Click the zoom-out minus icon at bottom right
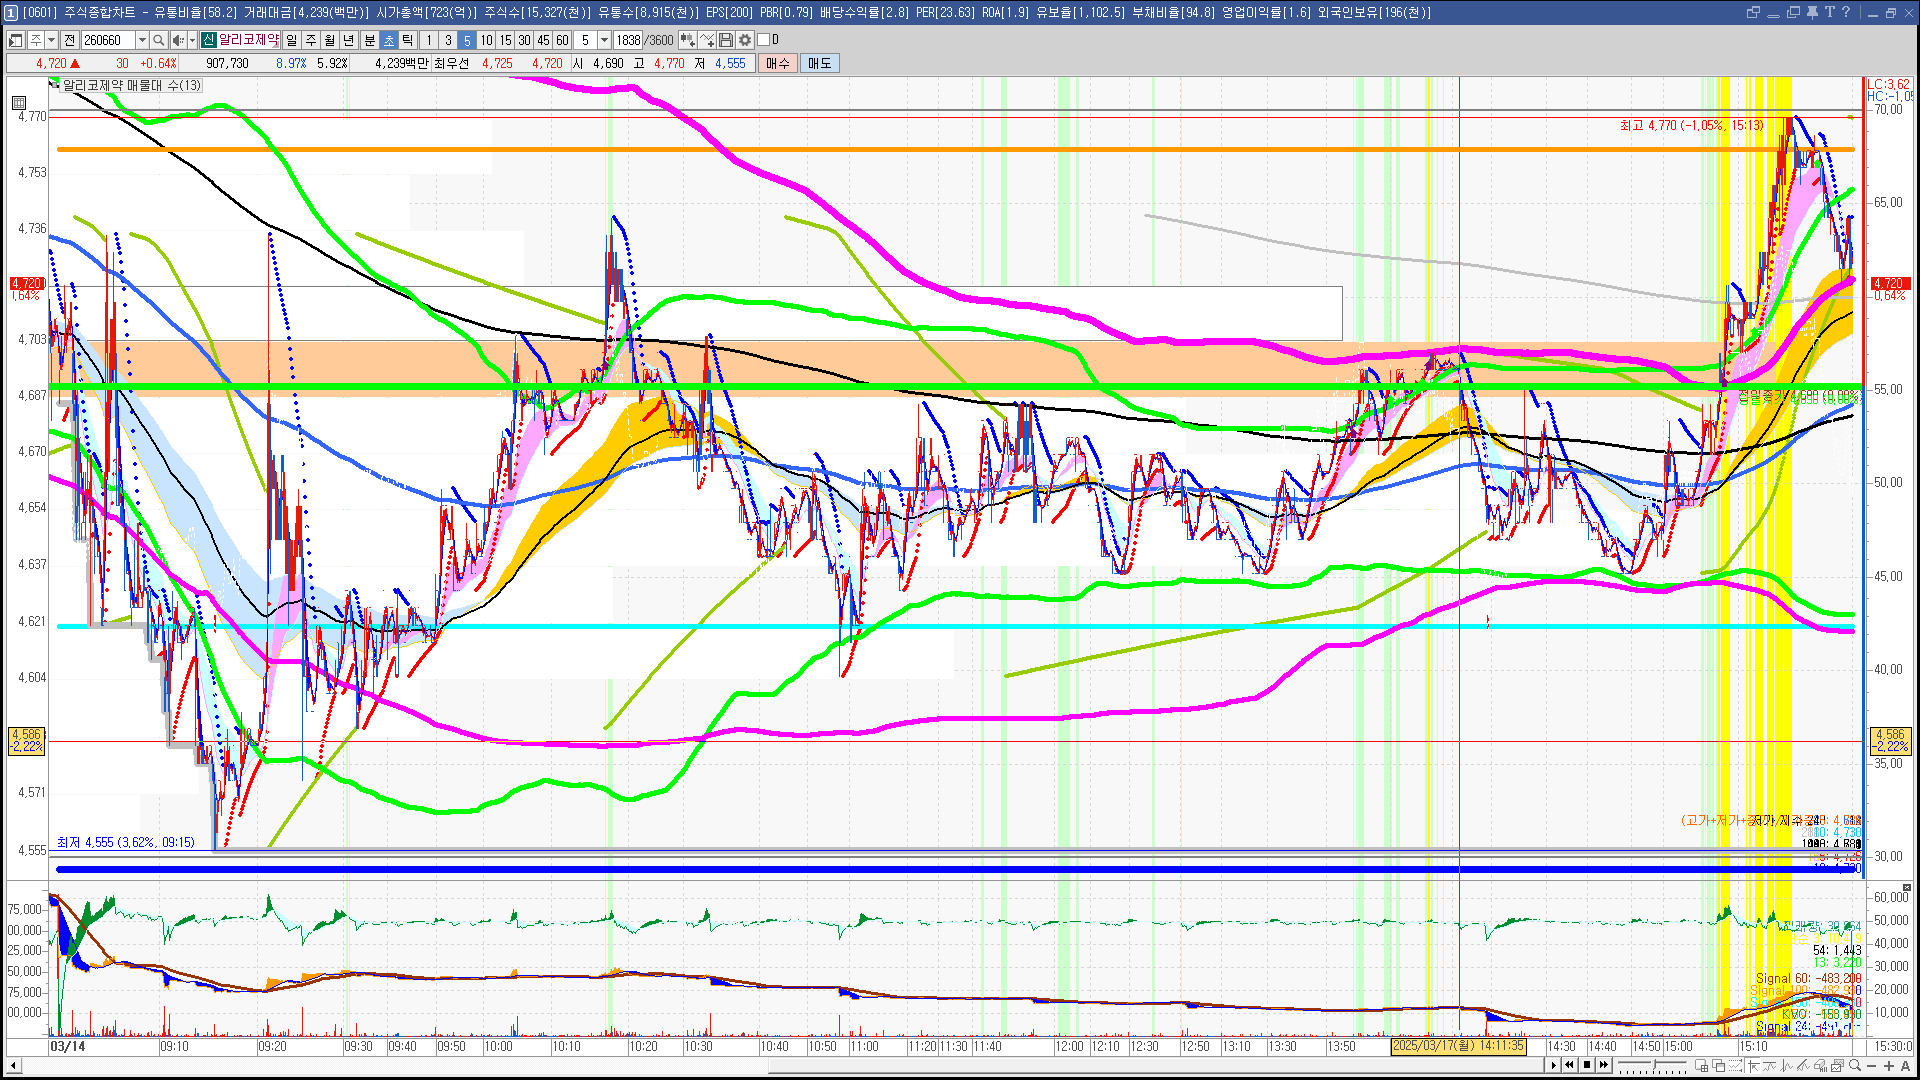Screen dimensions: 1920x1080 pyautogui.click(x=1871, y=1066)
